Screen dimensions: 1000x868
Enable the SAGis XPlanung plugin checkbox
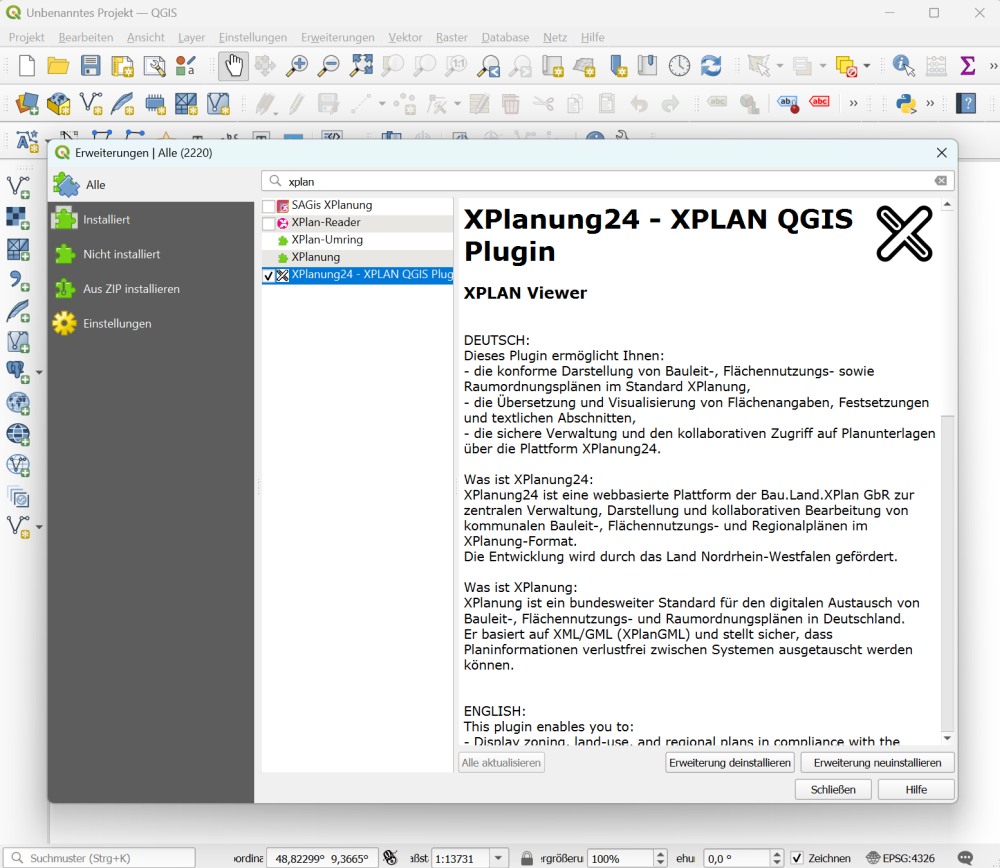[x=268, y=206]
